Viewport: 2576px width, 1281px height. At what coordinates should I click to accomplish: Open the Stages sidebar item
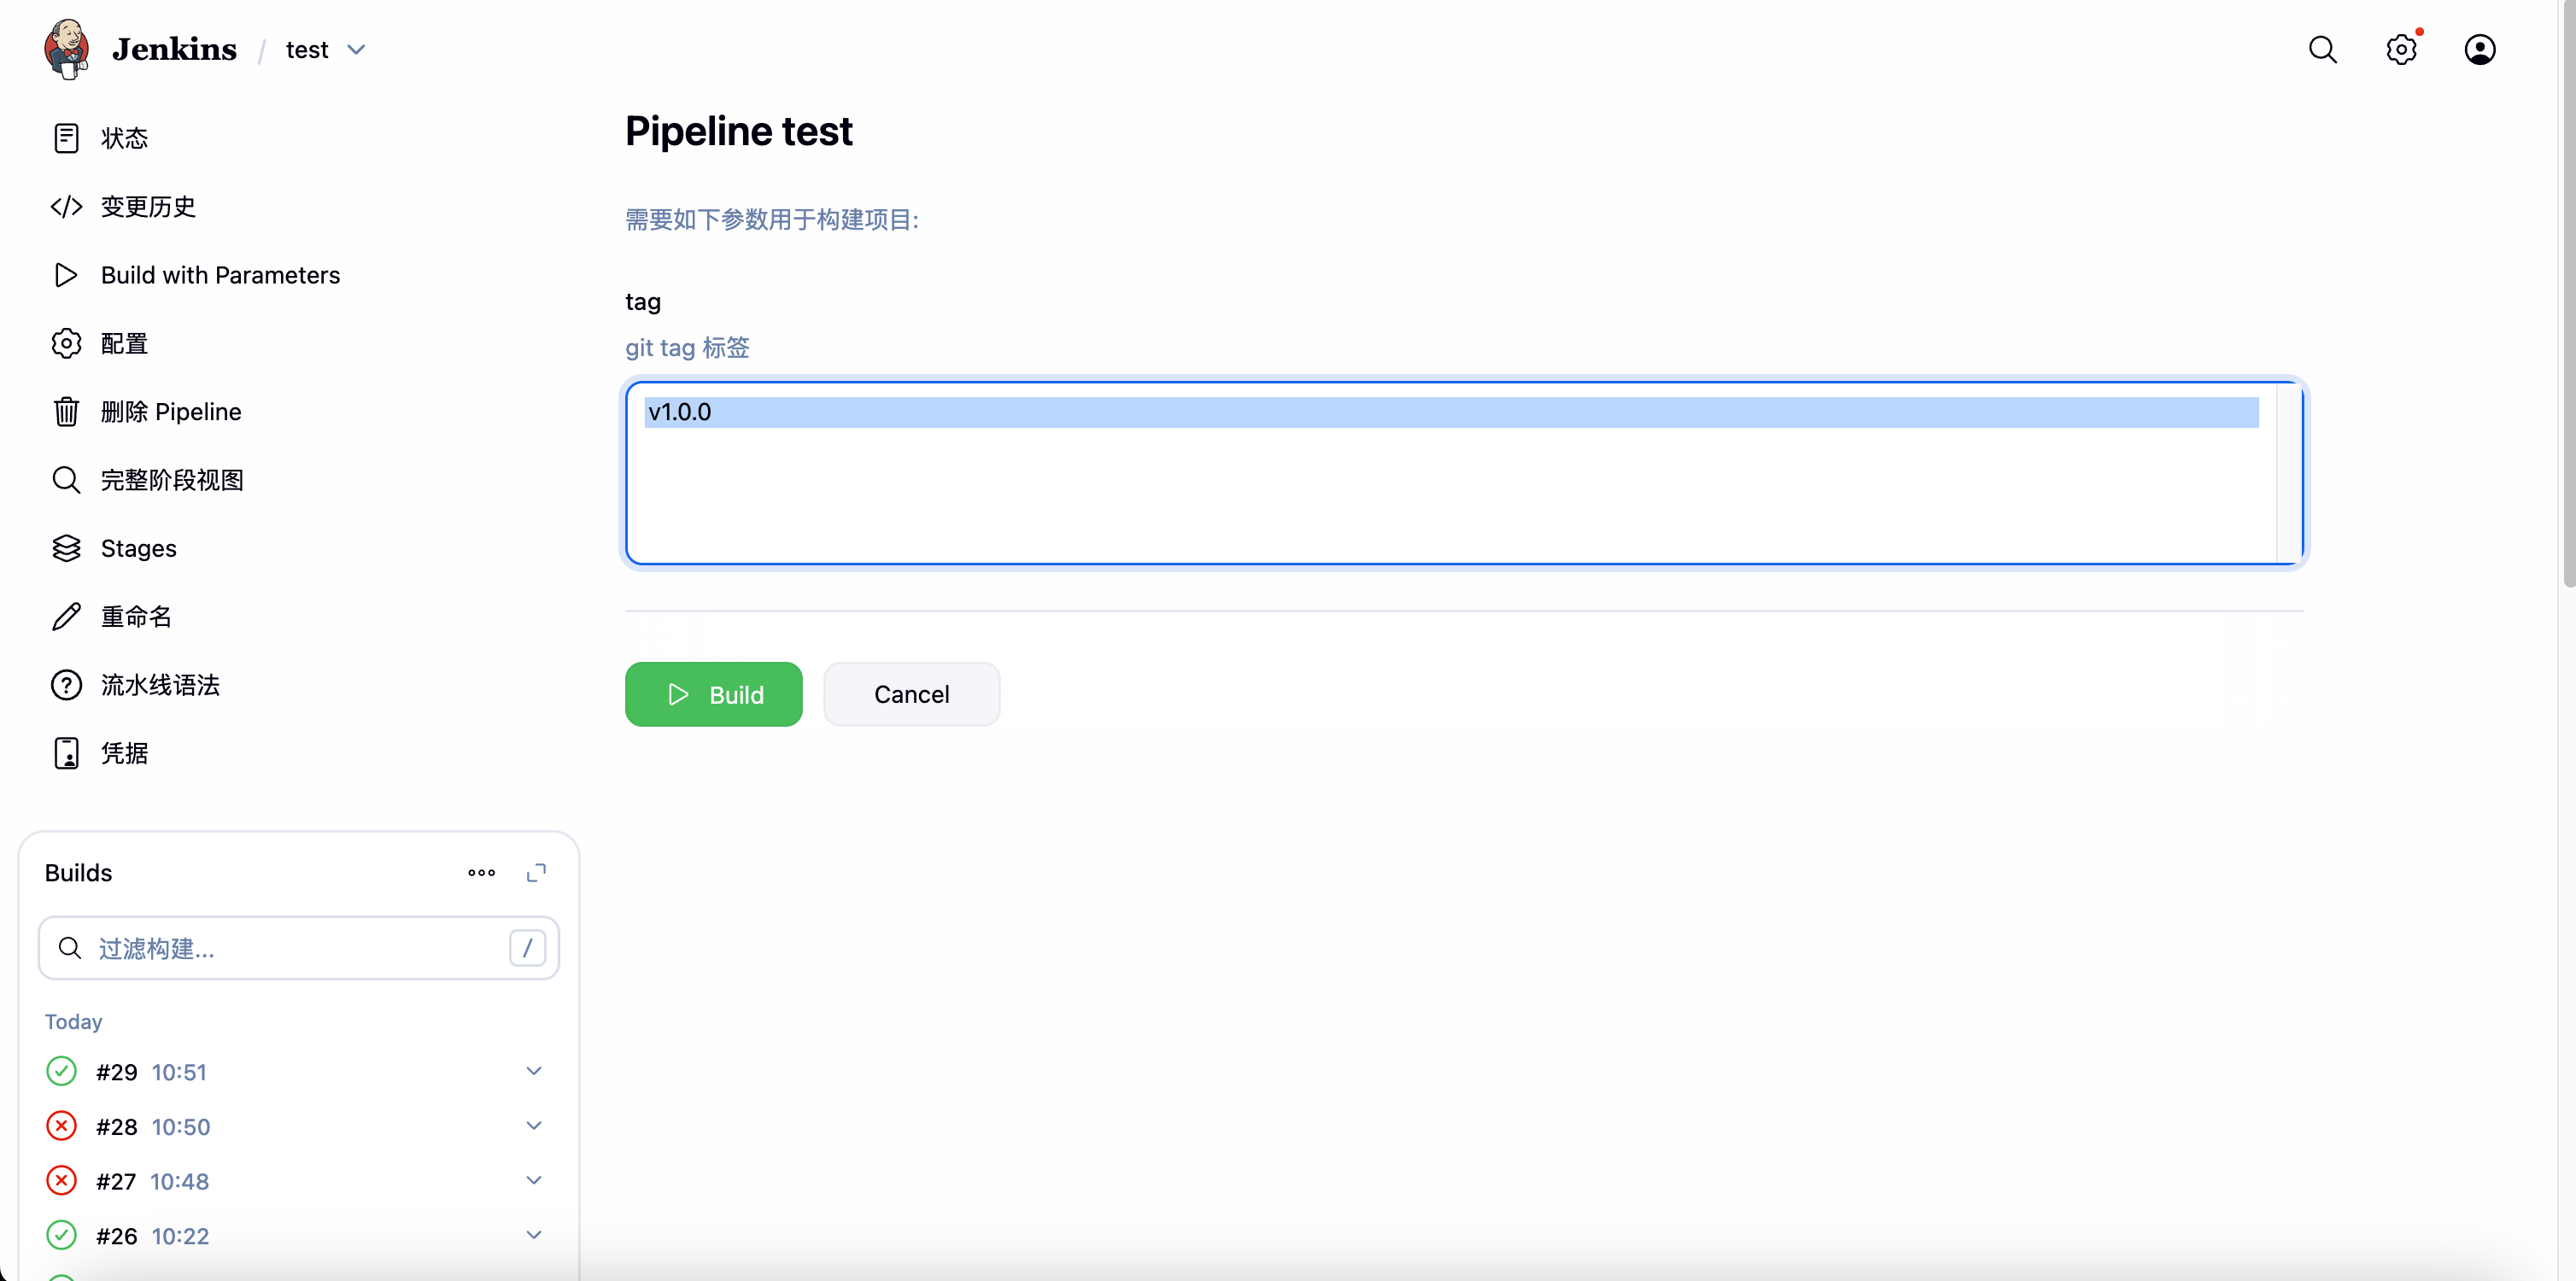click(138, 548)
